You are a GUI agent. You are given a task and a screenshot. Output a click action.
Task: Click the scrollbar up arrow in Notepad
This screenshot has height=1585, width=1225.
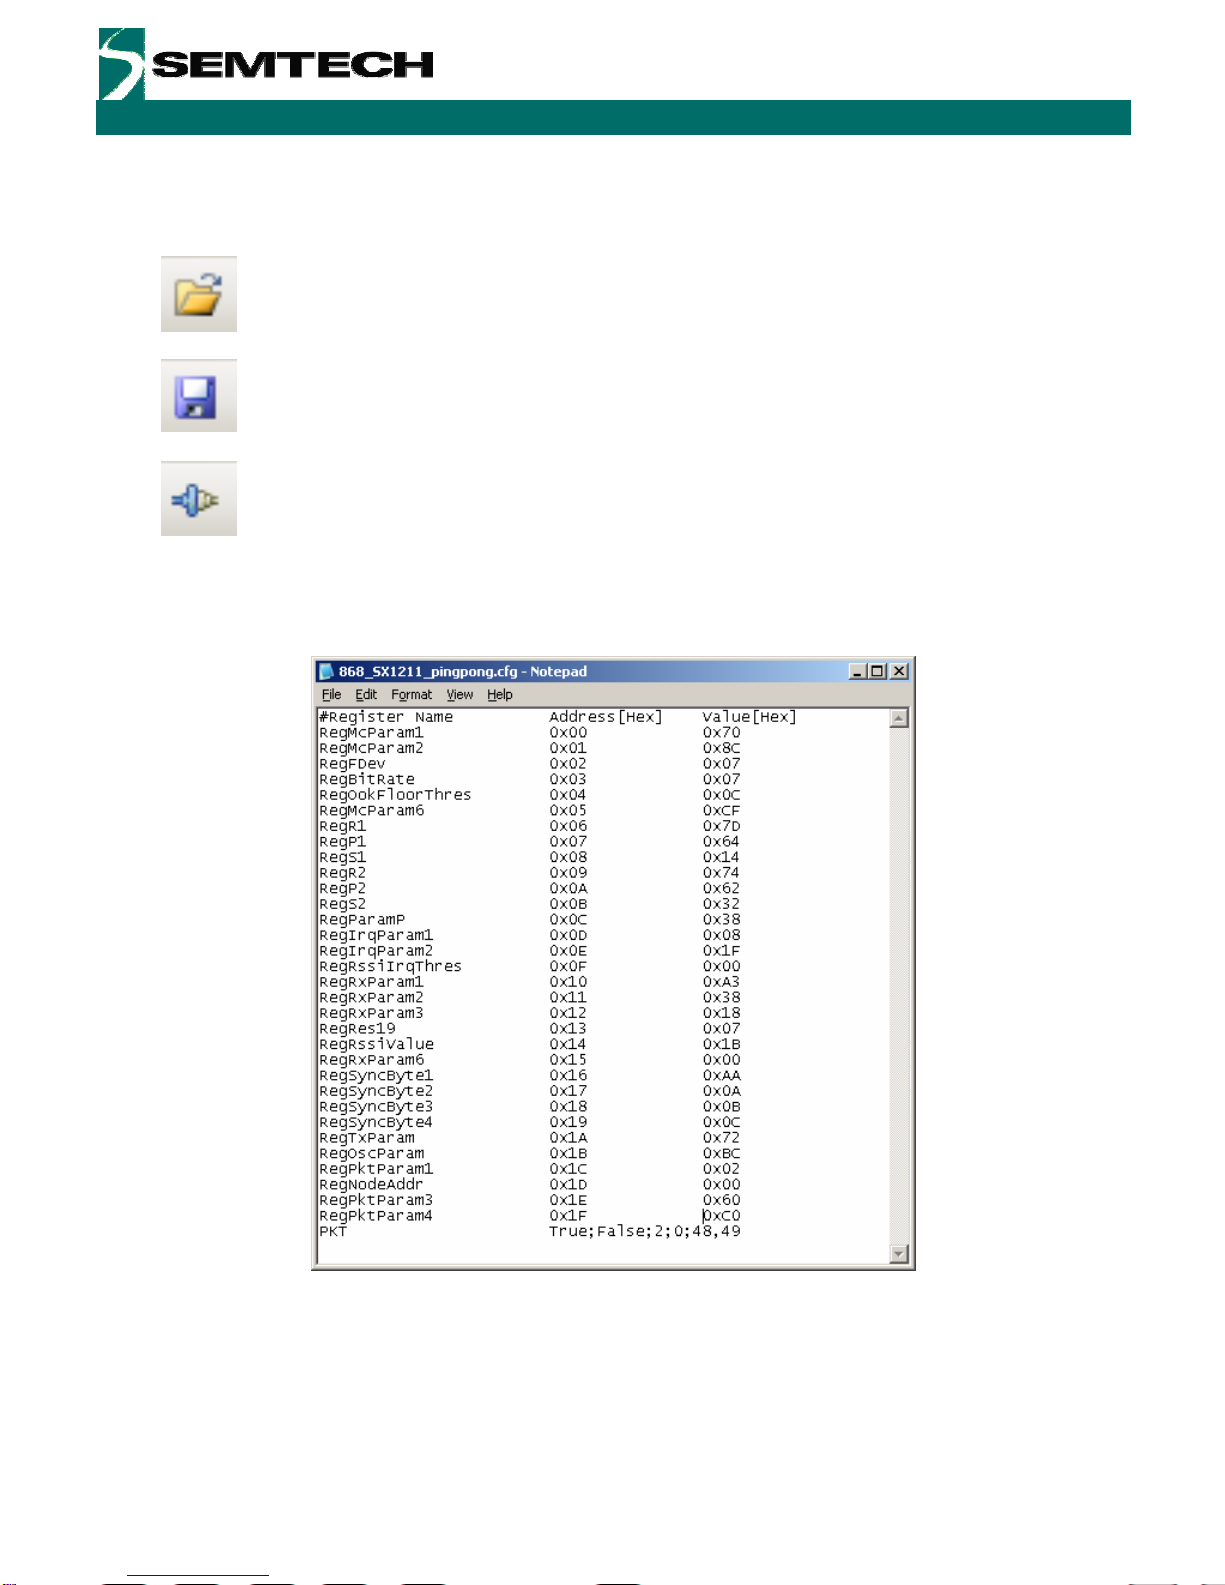tap(899, 718)
